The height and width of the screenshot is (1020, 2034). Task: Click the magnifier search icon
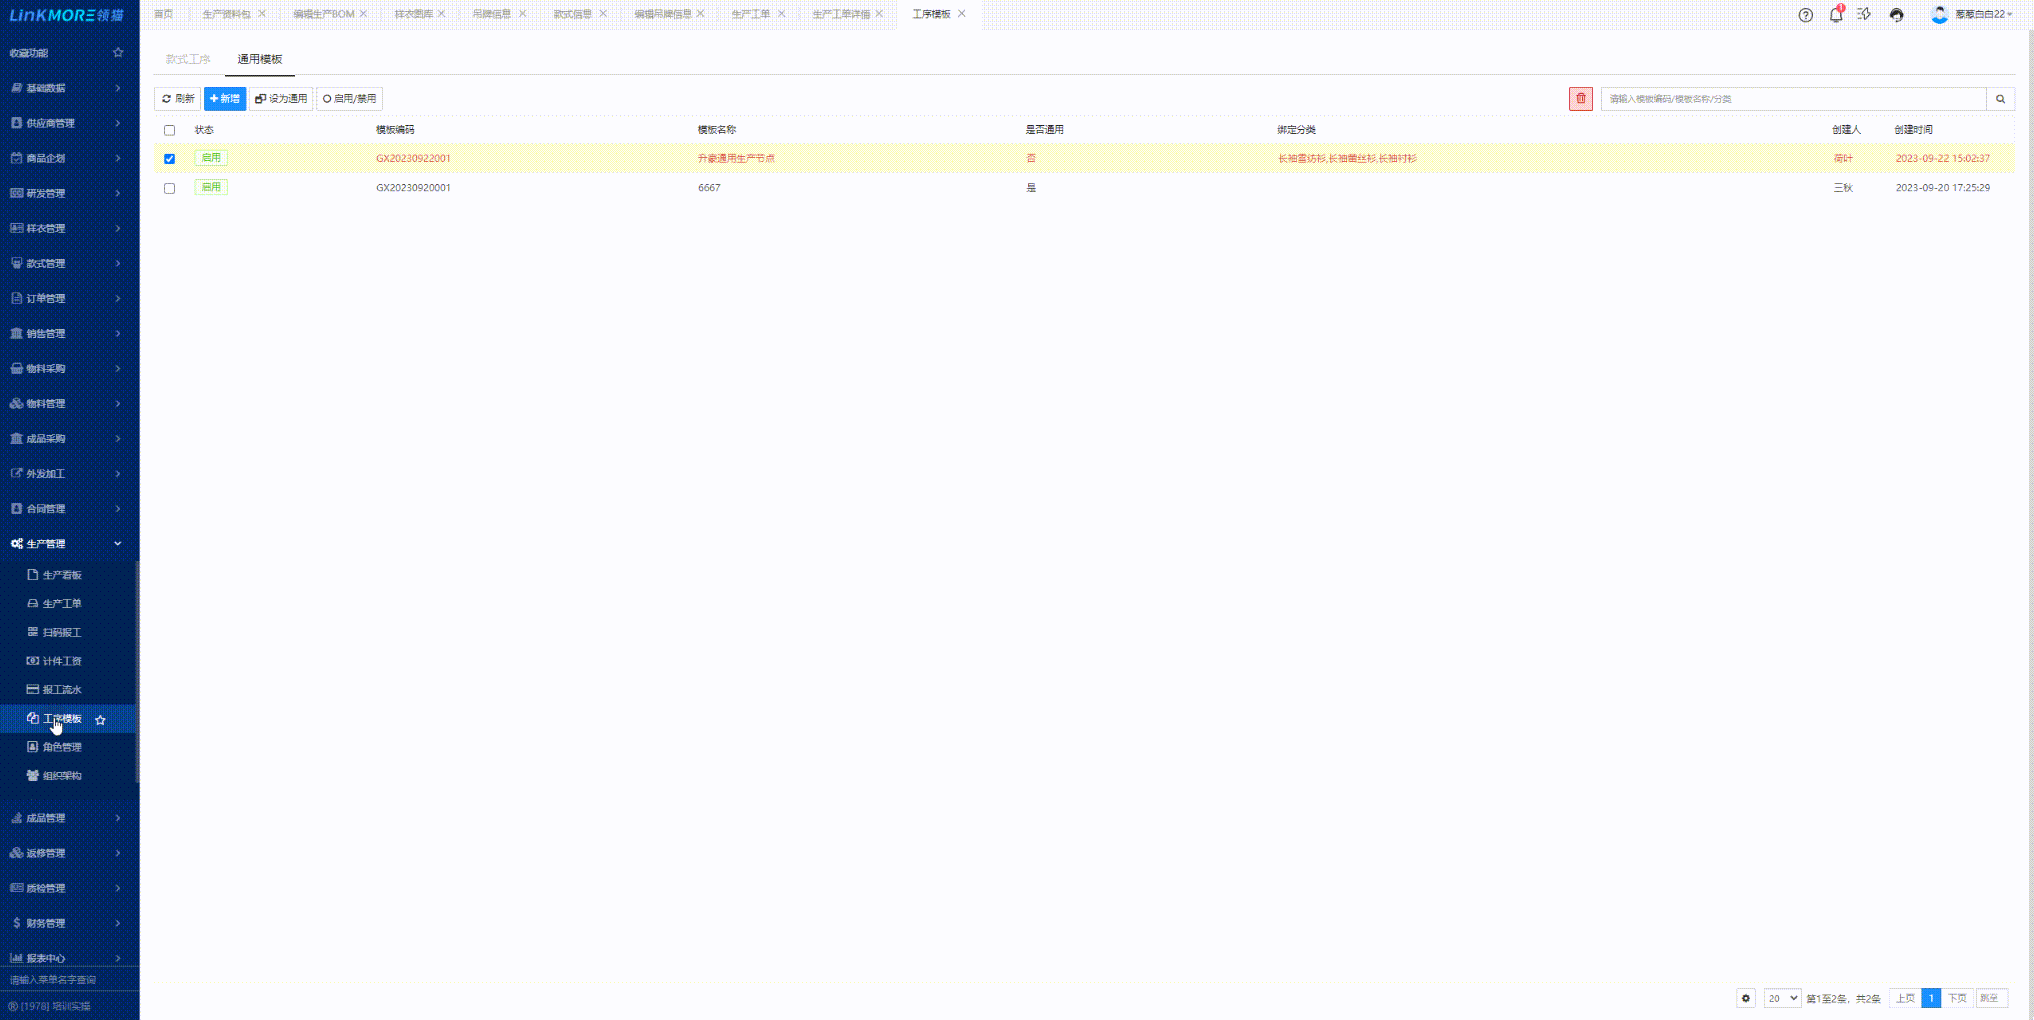coord(2000,99)
